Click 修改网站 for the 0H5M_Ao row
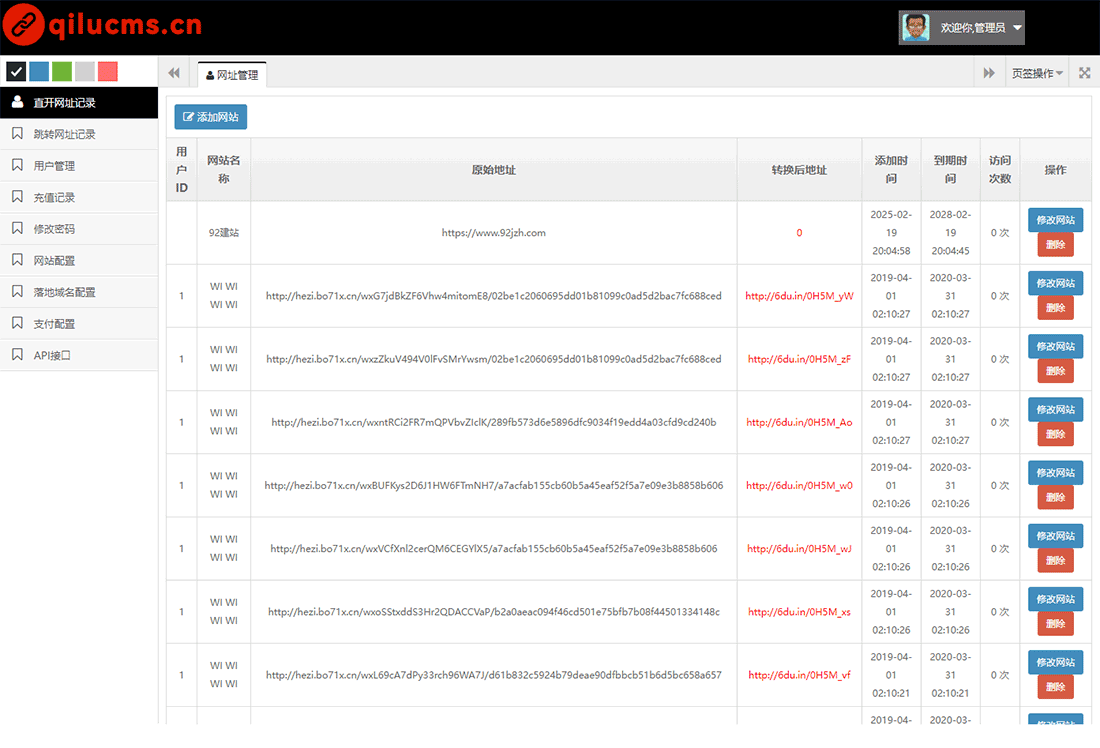The image size is (1100, 748). 1056,409
